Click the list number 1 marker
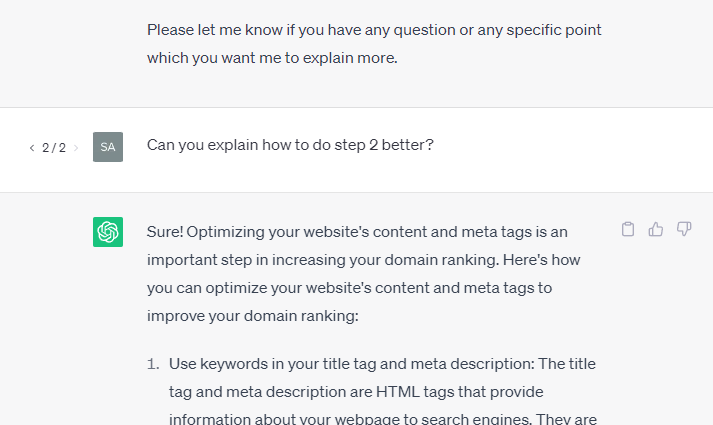 tap(154, 363)
